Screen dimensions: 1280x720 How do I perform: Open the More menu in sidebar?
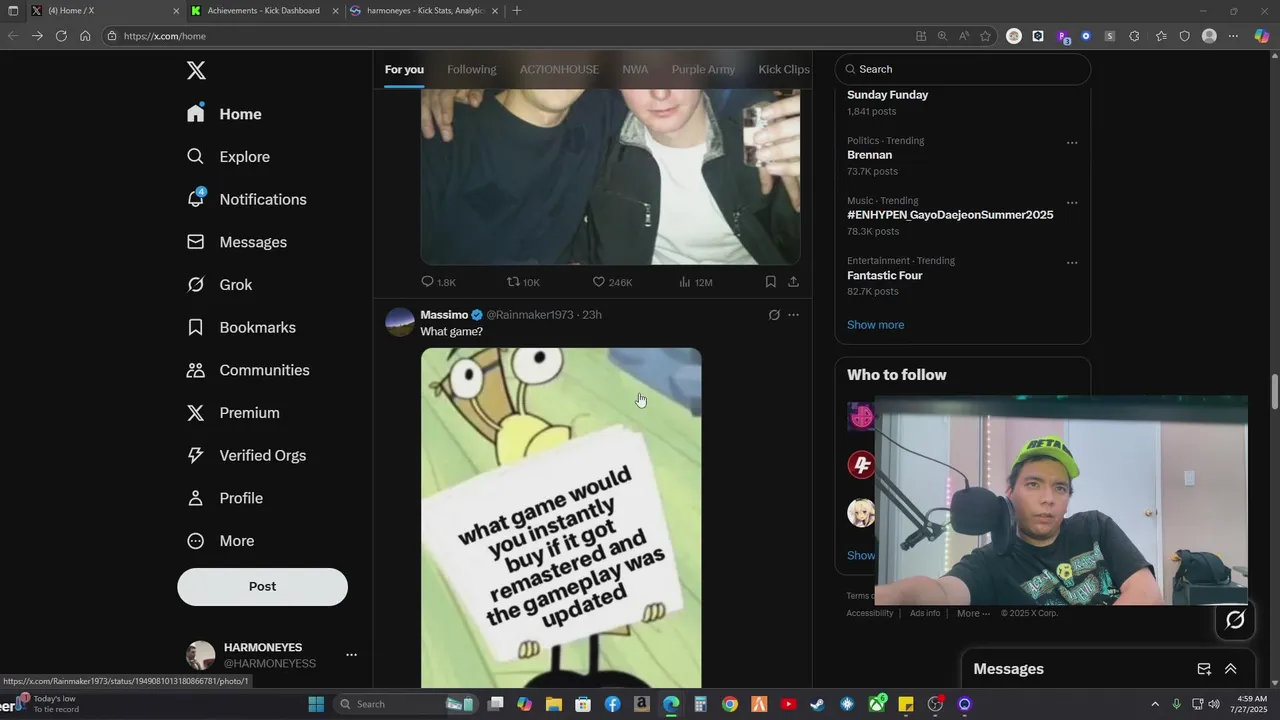click(221, 541)
